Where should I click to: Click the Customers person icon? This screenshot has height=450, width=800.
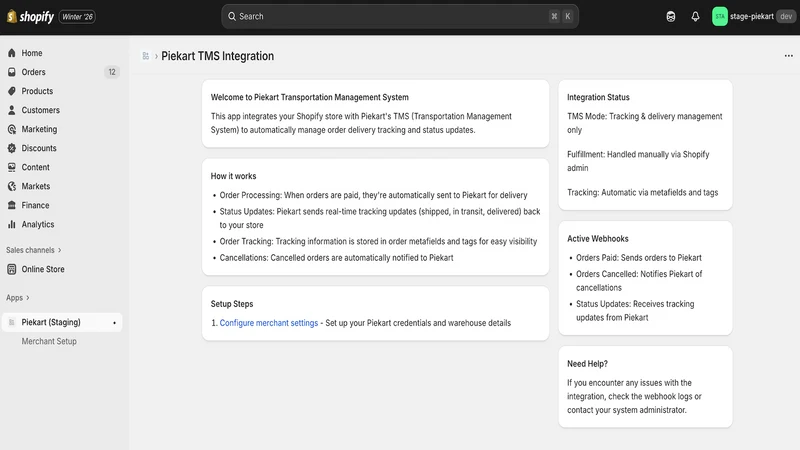pyautogui.click(x=12, y=110)
